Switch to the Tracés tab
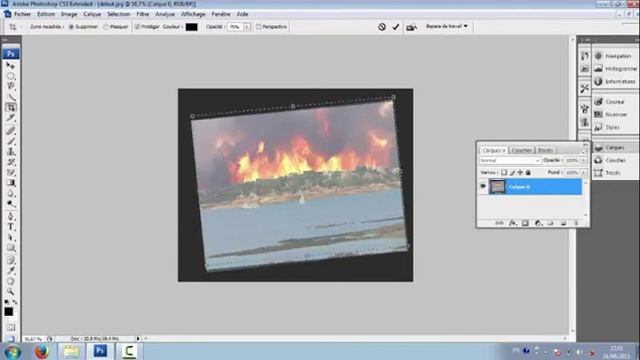 click(545, 150)
